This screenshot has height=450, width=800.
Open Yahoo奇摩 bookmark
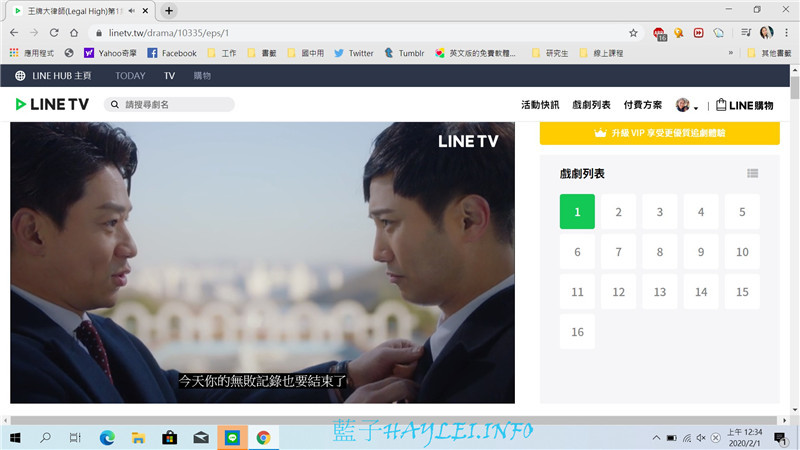point(110,53)
